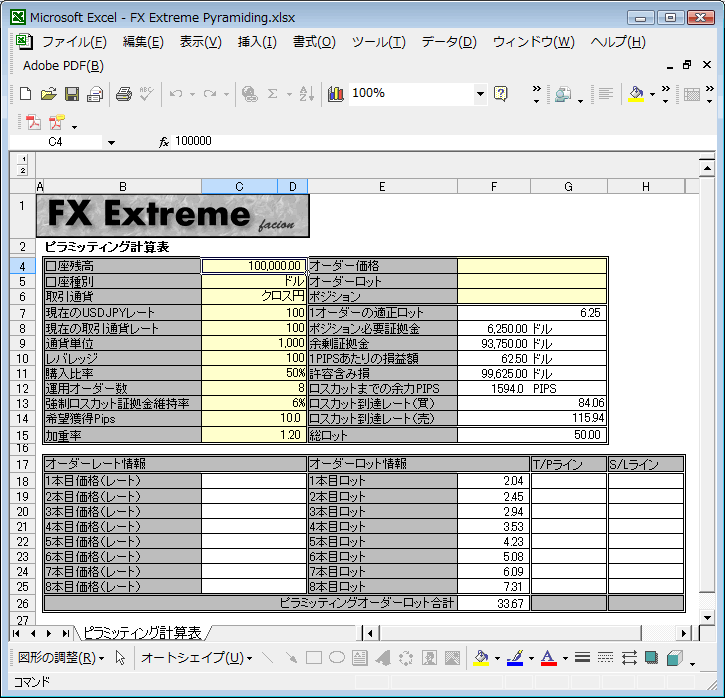Go to first sheet navigation button
Image resolution: width=725 pixels, height=698 pixels.
click(x=16, y=633)
